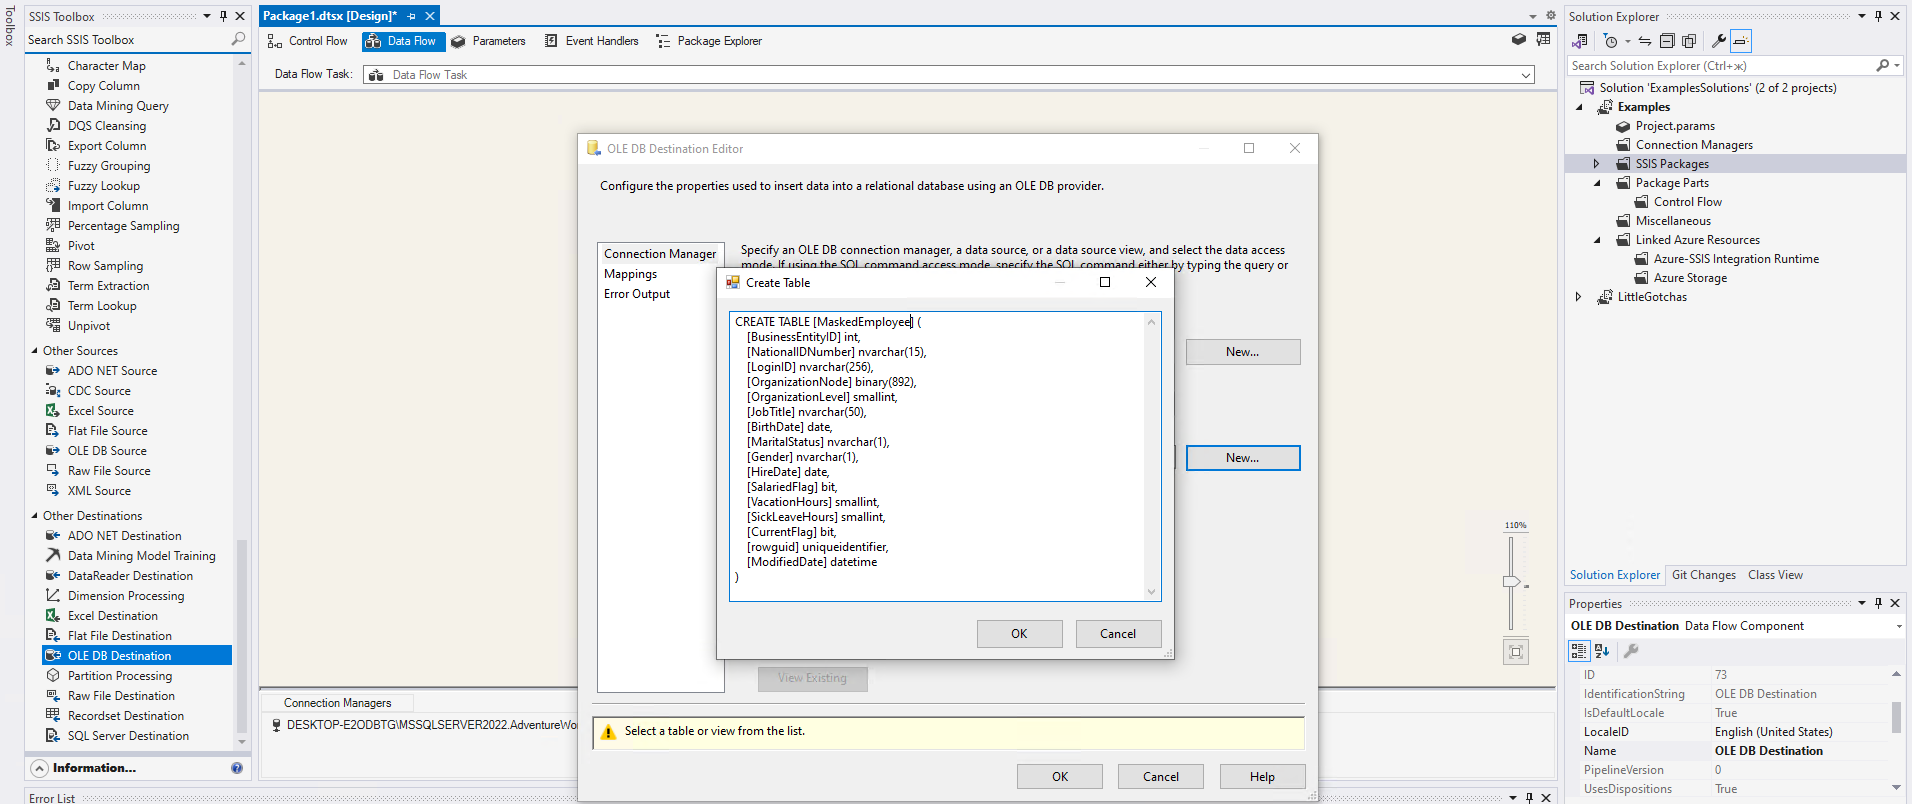
Task: Click the Search Solution Explorer field
Action: click(x=1720, y=66)
